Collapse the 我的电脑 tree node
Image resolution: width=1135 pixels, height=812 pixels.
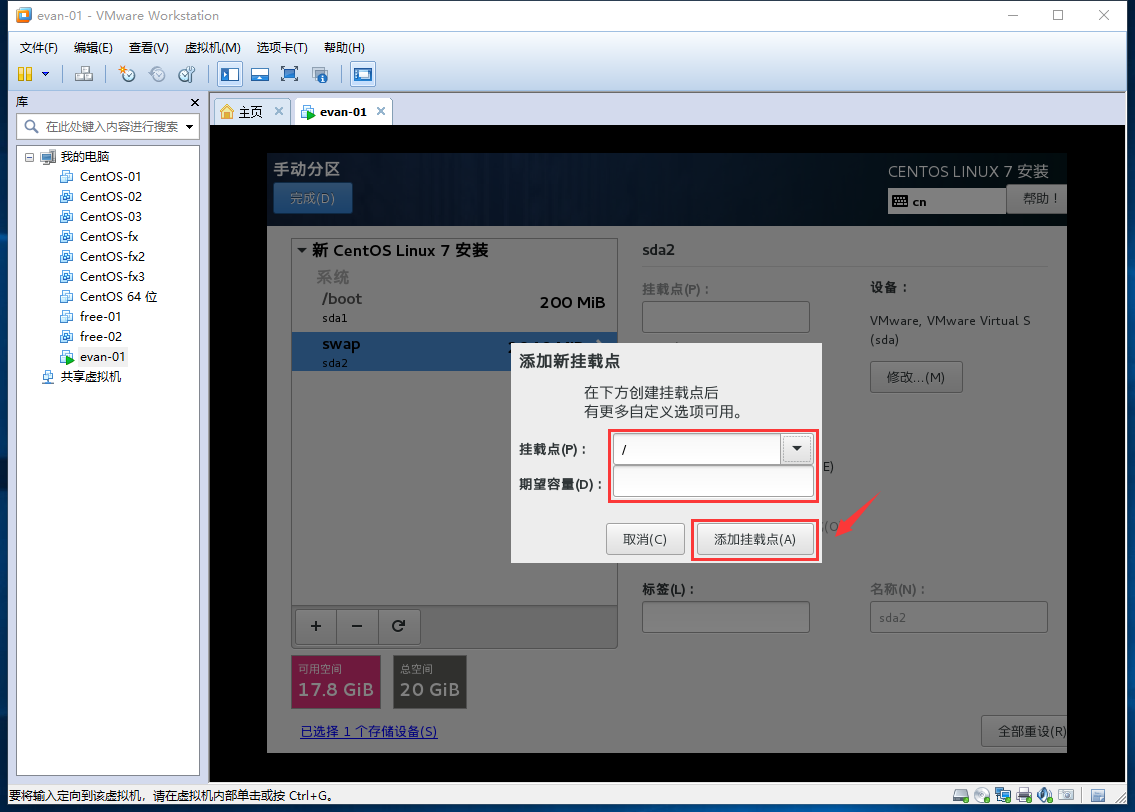pyautogui.click(x=29, y=157)
